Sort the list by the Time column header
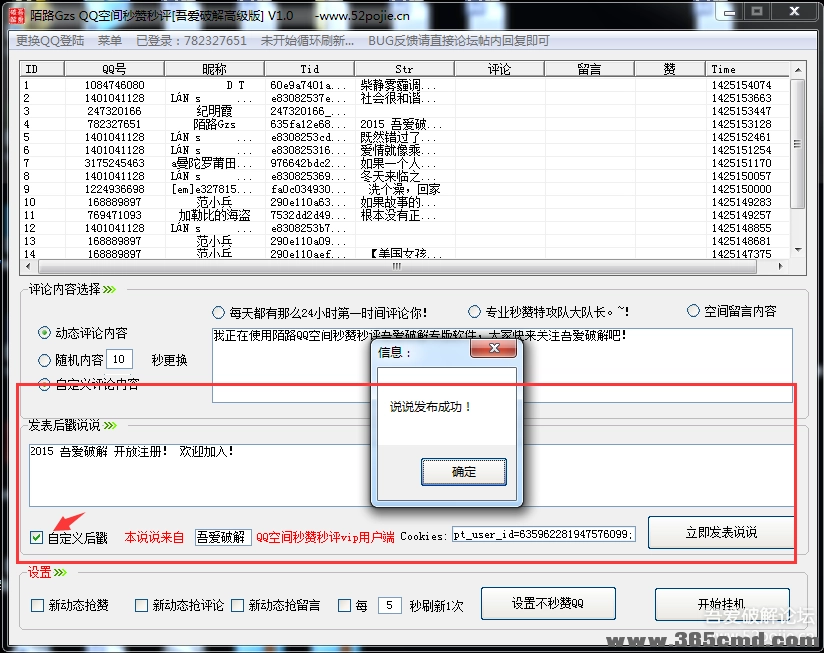 point(723,69)
